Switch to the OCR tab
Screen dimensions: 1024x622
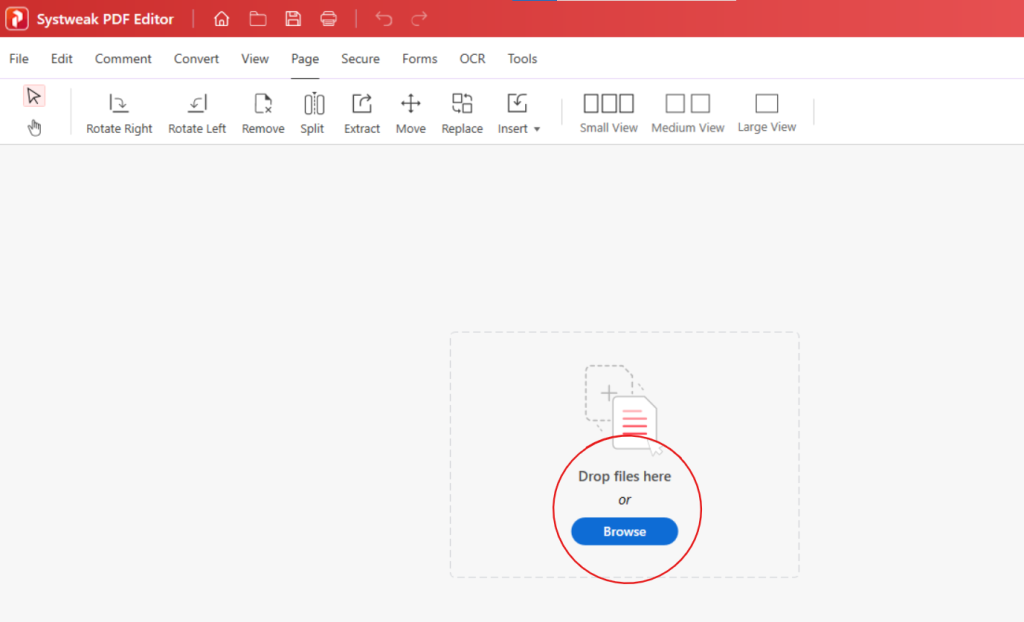[472, 58]
